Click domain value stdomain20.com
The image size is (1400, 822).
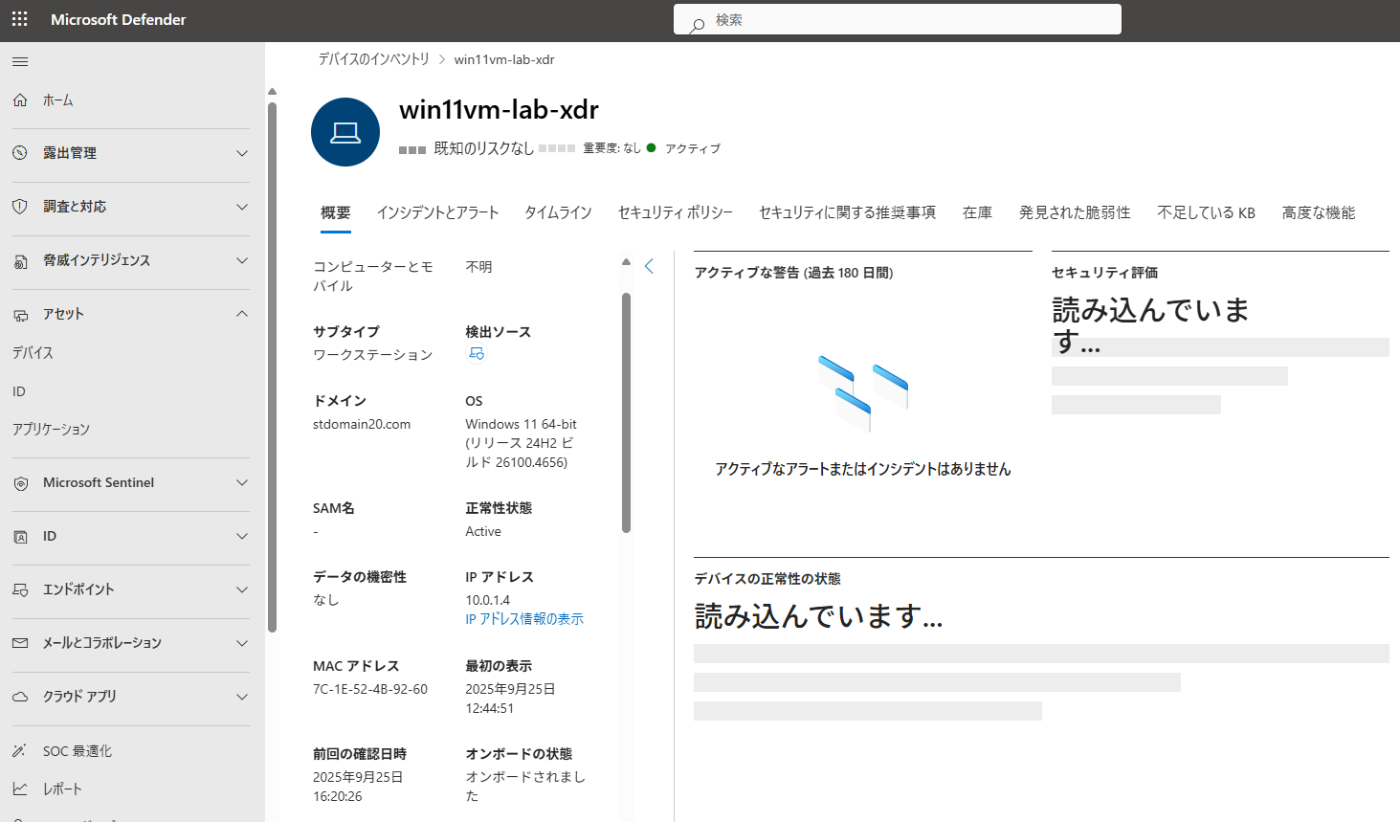pyautogui.click(x=362, y=424)
